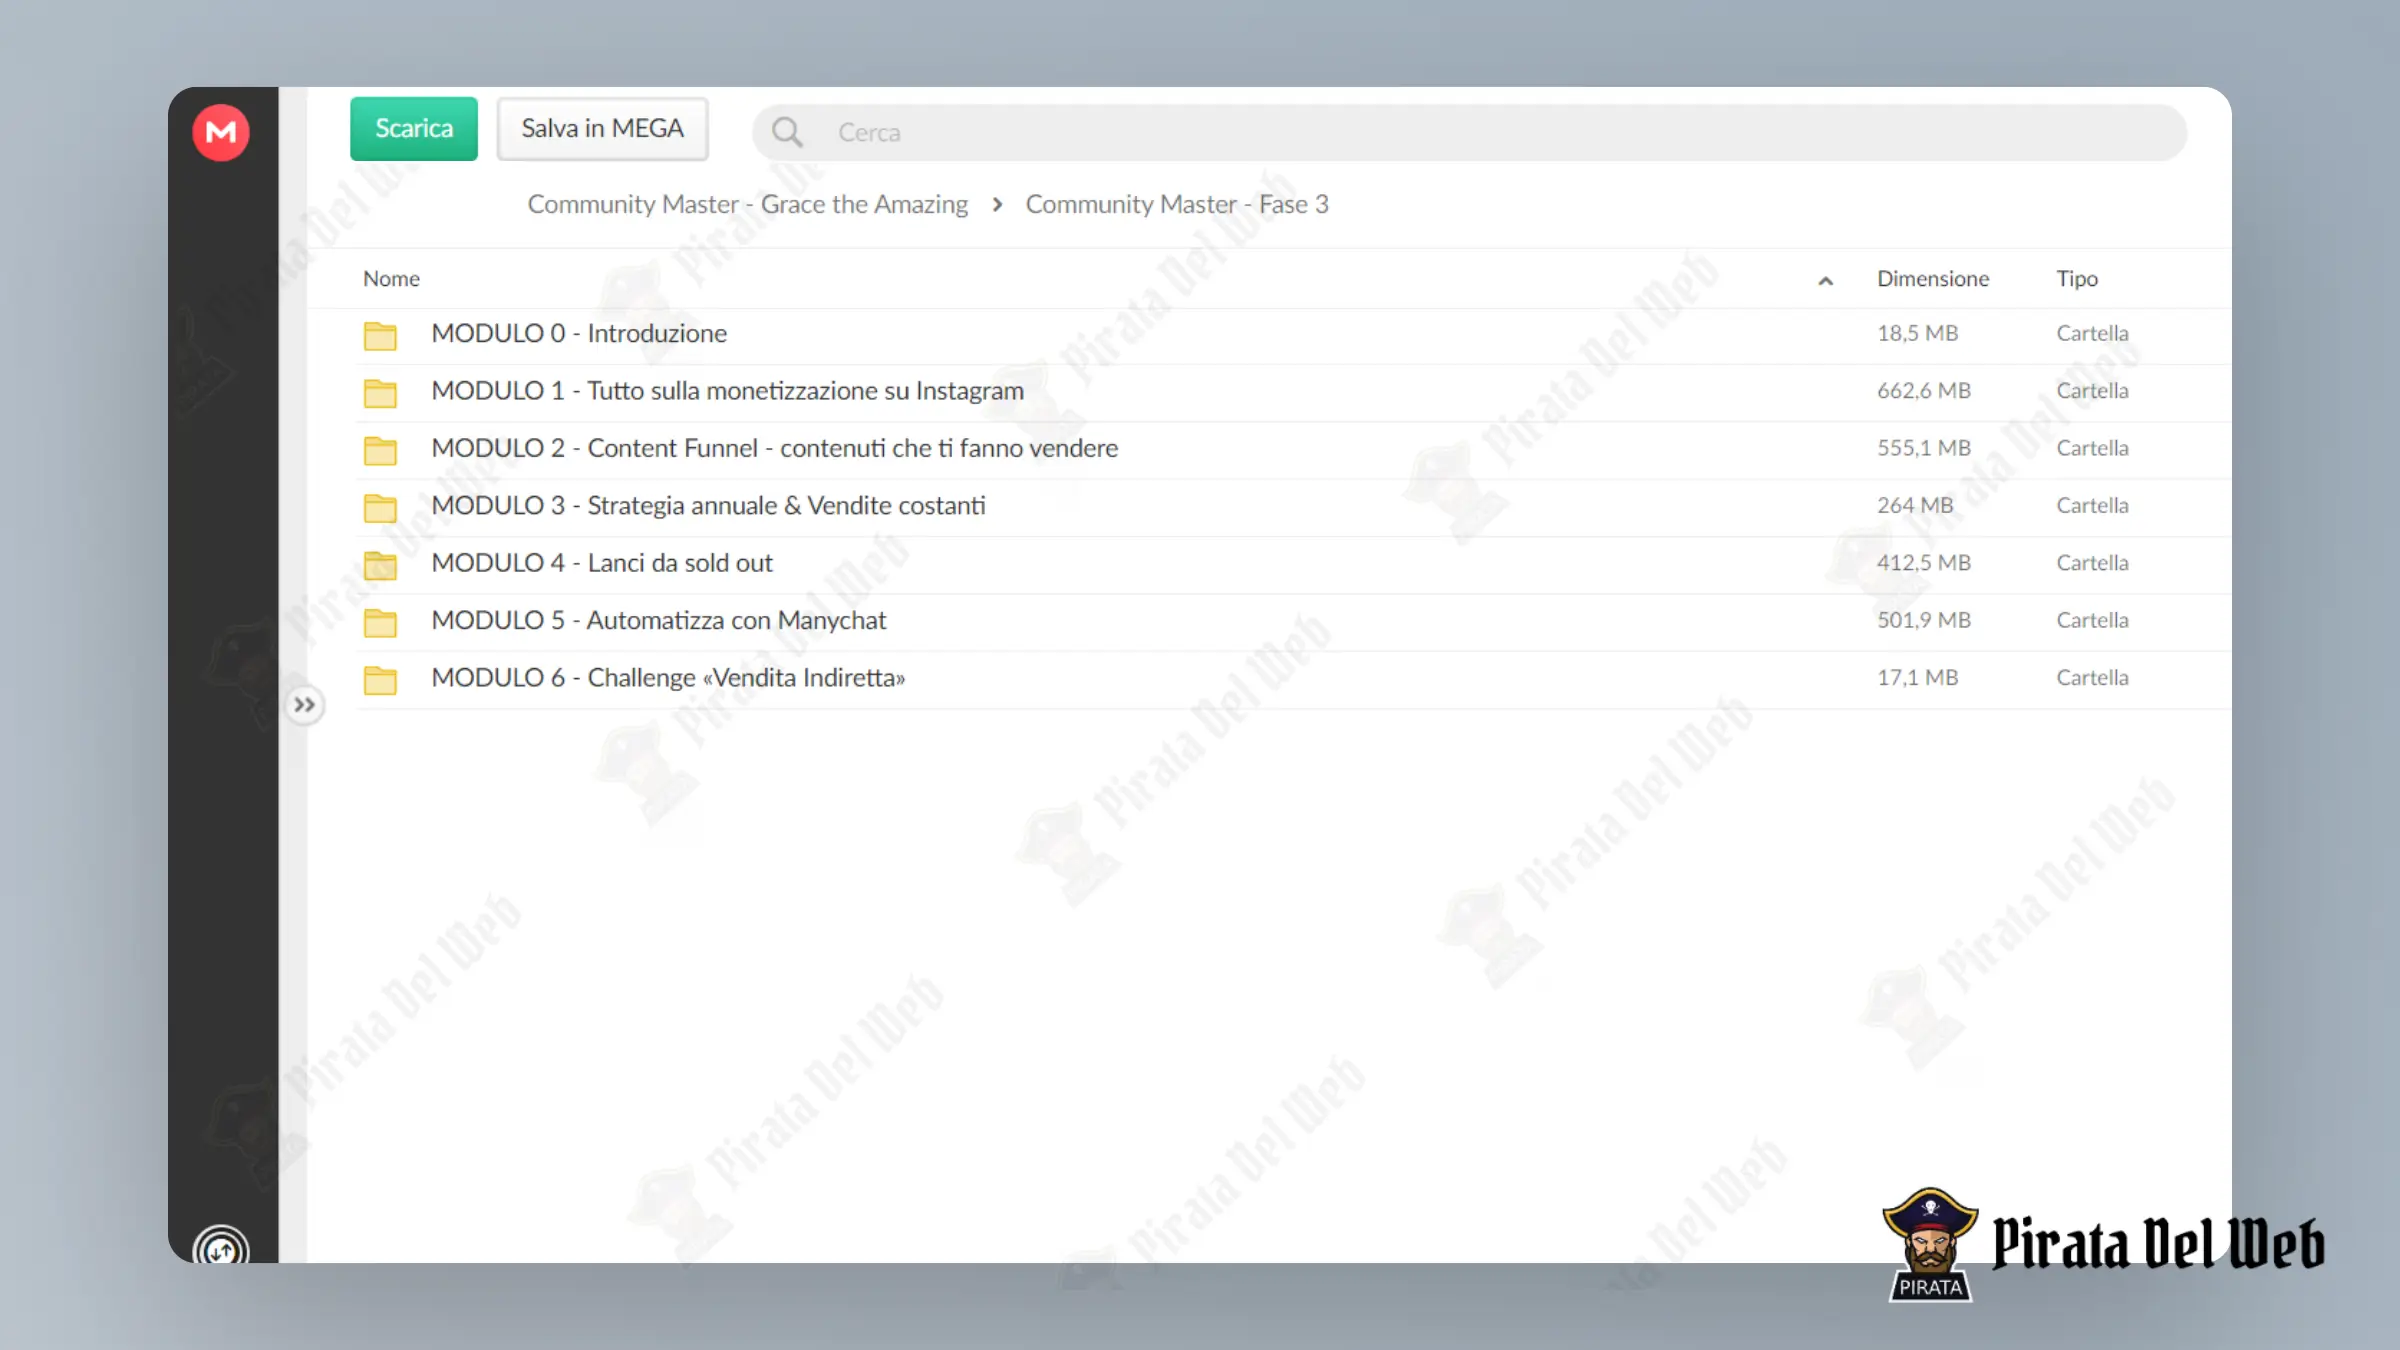Sort by the Tipo column header

2076,279
